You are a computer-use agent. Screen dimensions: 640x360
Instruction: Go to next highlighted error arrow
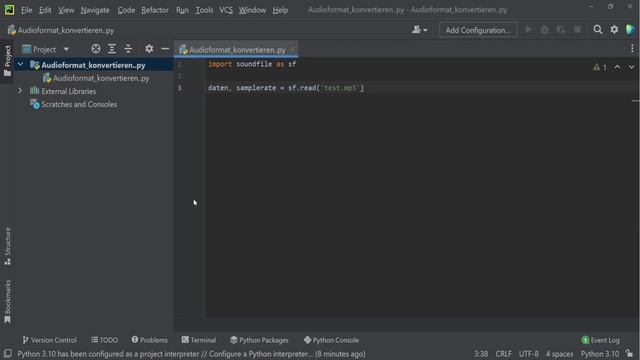pos(631,67)
